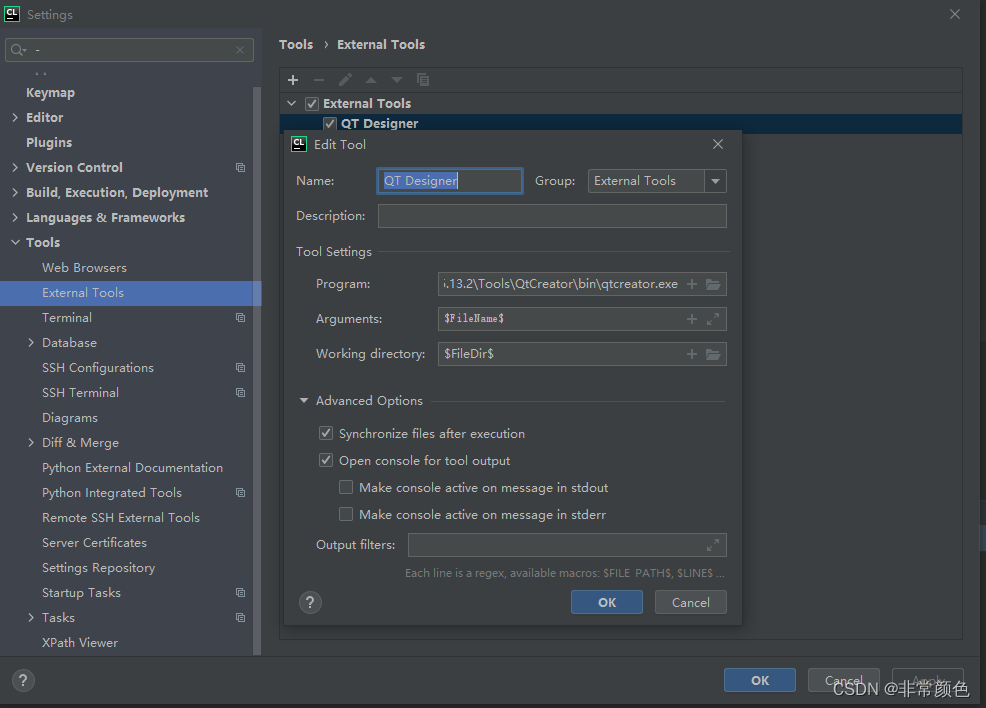Click the Add tool plus icon
Viewport: 986px width, 708px height.
click(x=292, y=80)
